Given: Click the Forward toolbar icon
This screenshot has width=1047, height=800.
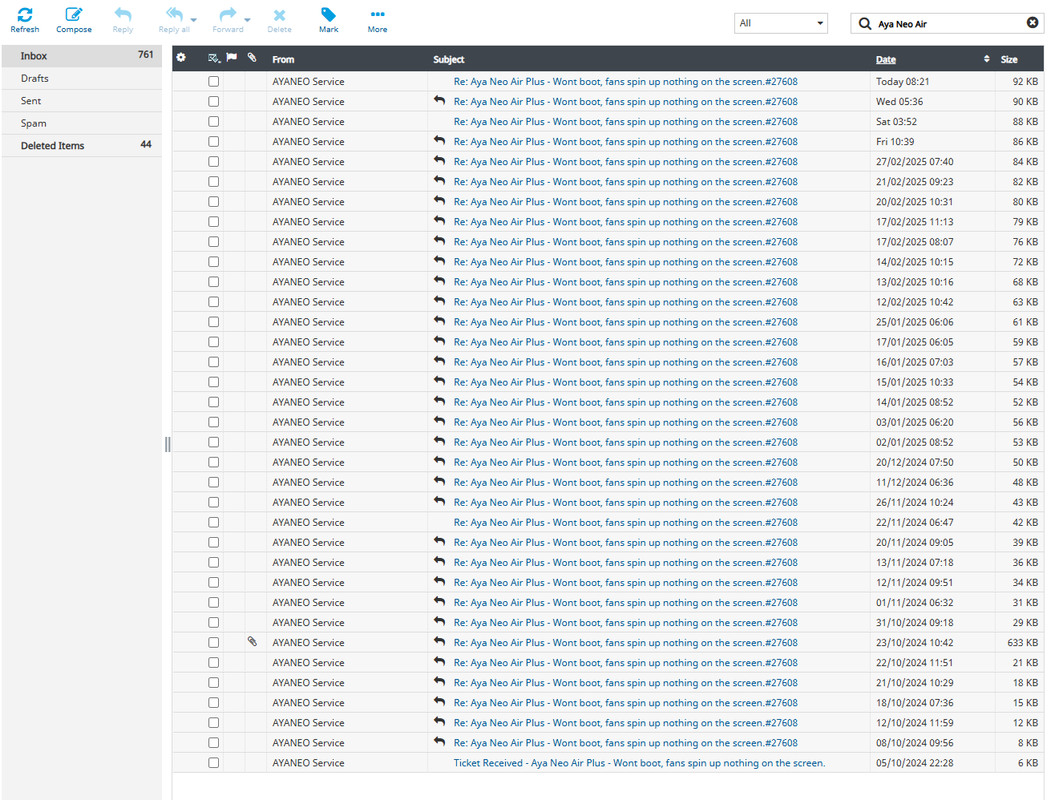Looking at the screenshot, I should point(228,15).
